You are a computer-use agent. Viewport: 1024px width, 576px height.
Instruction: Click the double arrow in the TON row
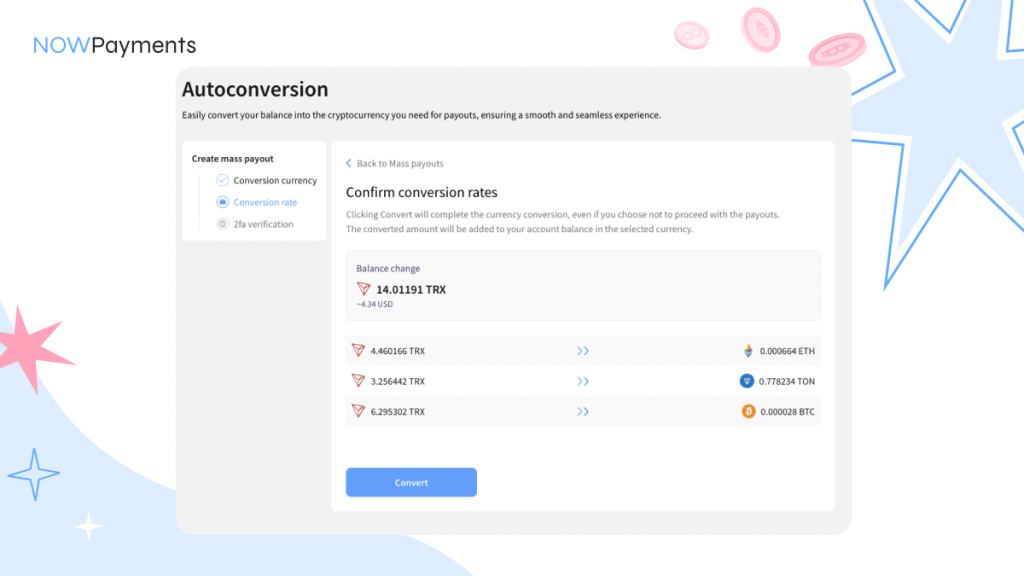click(583, 381)
